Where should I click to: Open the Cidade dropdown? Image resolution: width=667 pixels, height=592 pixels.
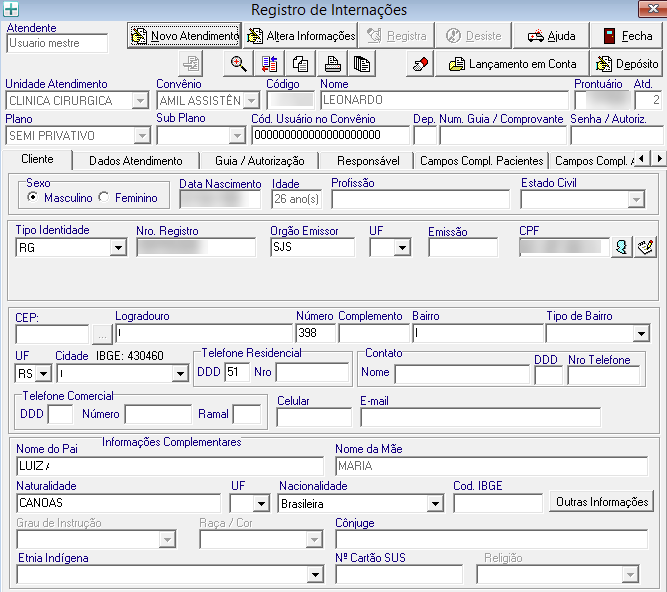pyautogui.click(x=180, y=374)
